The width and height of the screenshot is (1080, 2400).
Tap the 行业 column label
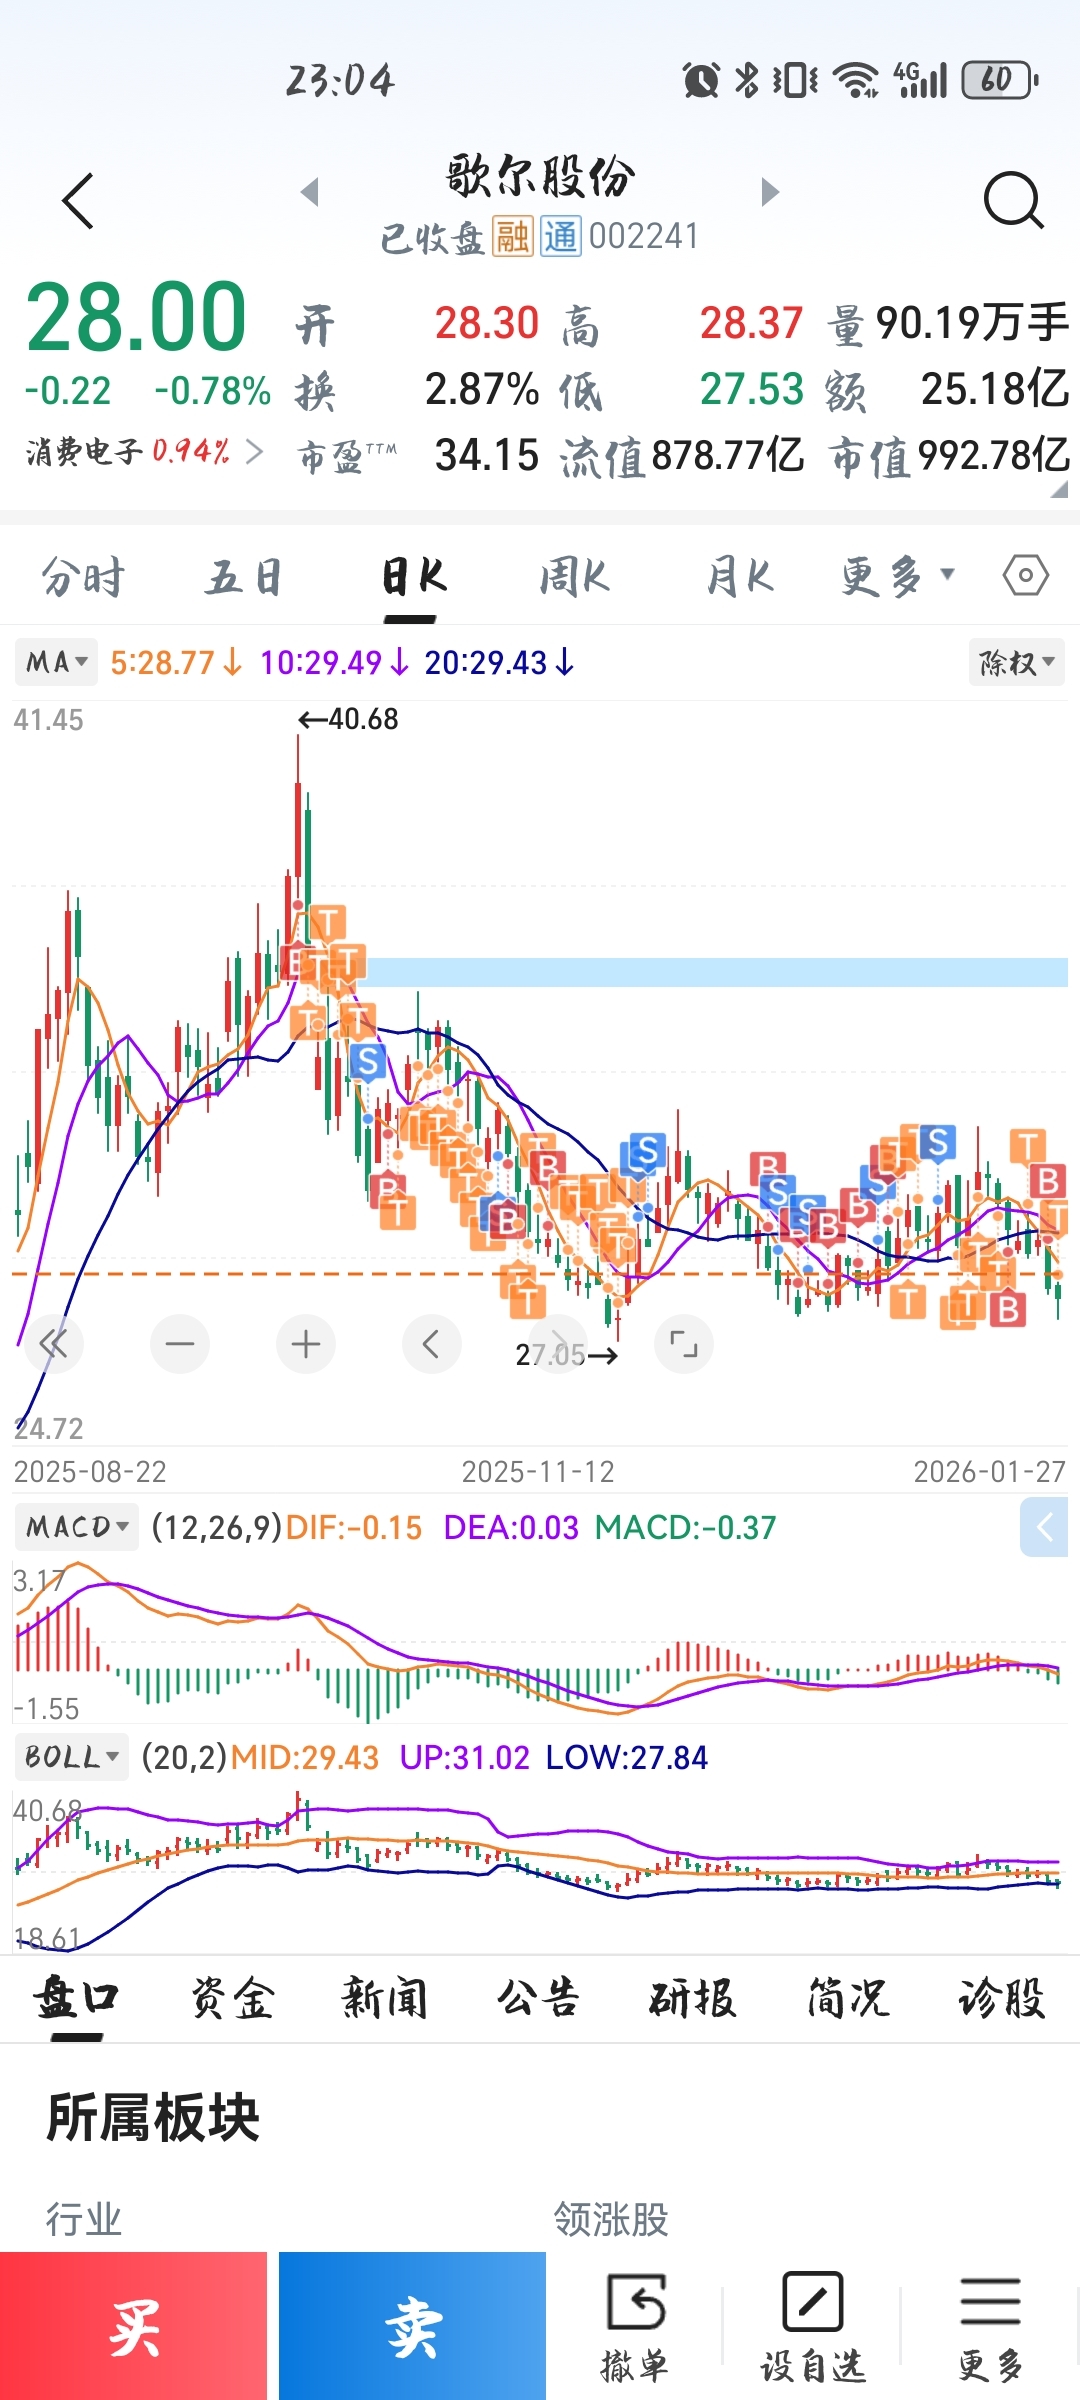(84, 2219)
